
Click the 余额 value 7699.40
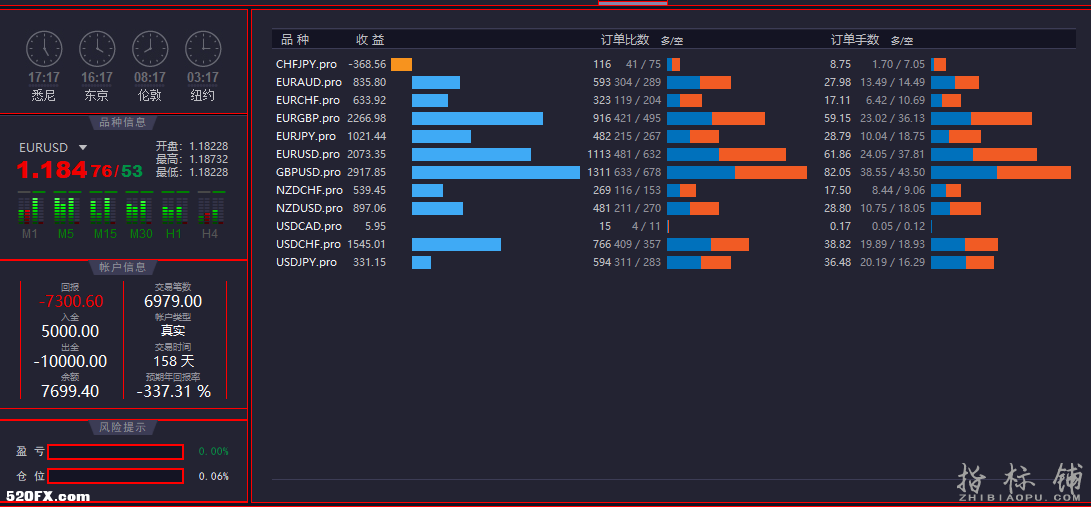point(70,391)
